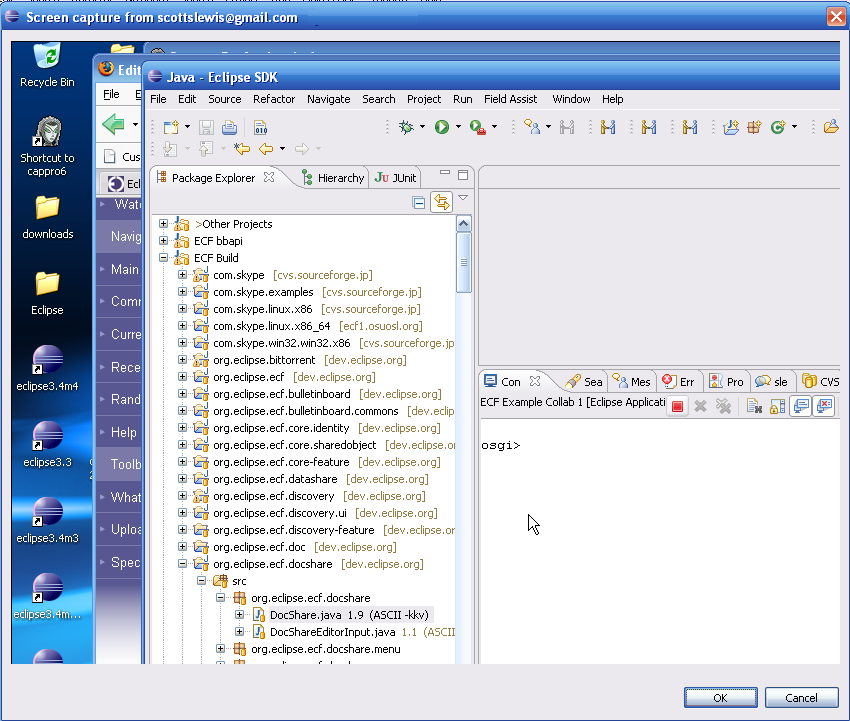Open the Field Assist menu
The width and height of the screenshot is (850, 721).
point(510,99)
